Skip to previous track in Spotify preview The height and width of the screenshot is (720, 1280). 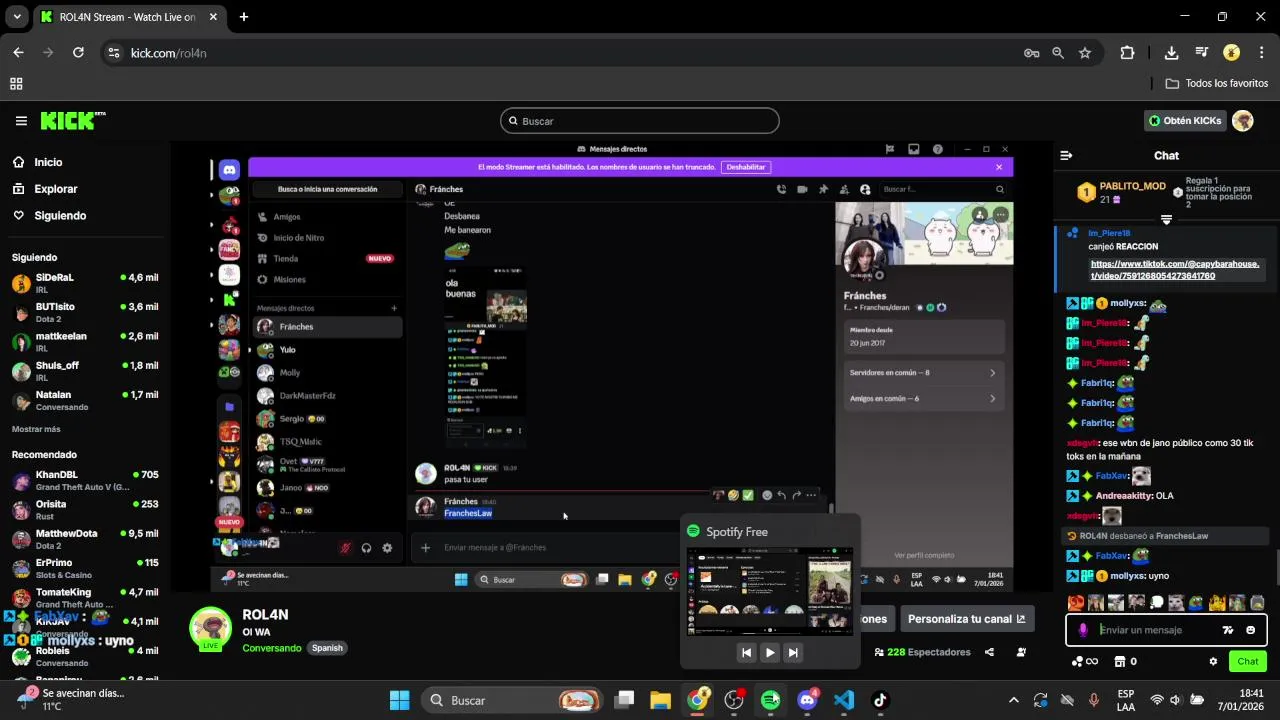746,652
